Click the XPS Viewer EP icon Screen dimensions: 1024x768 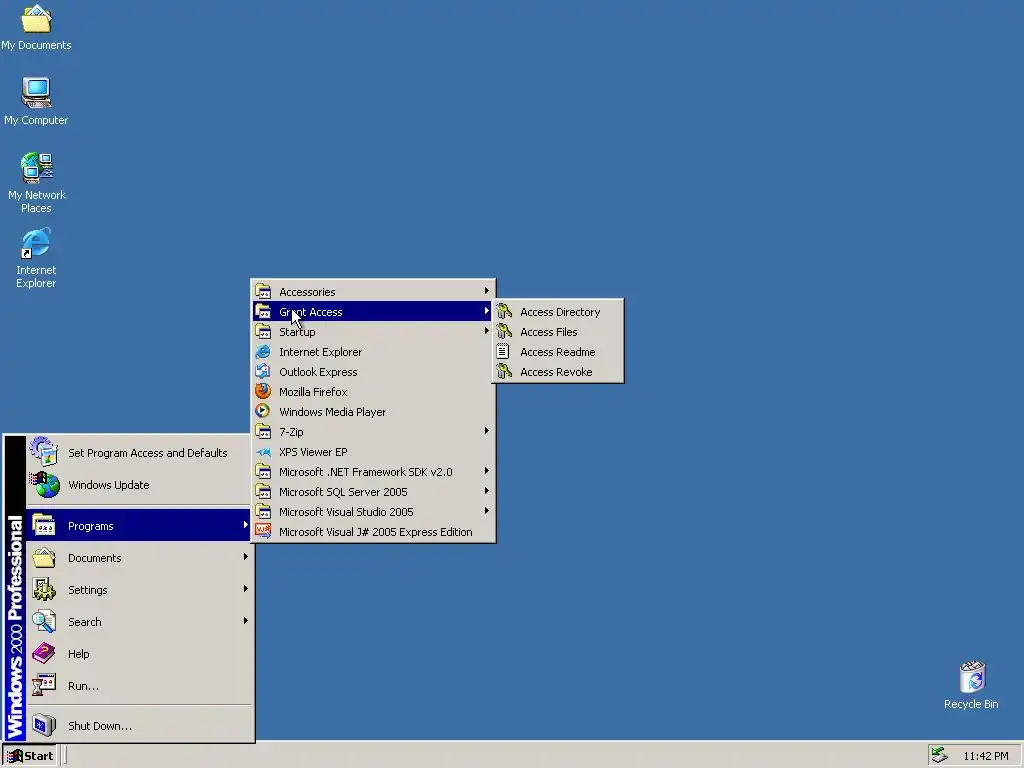(x=263, y=451)
